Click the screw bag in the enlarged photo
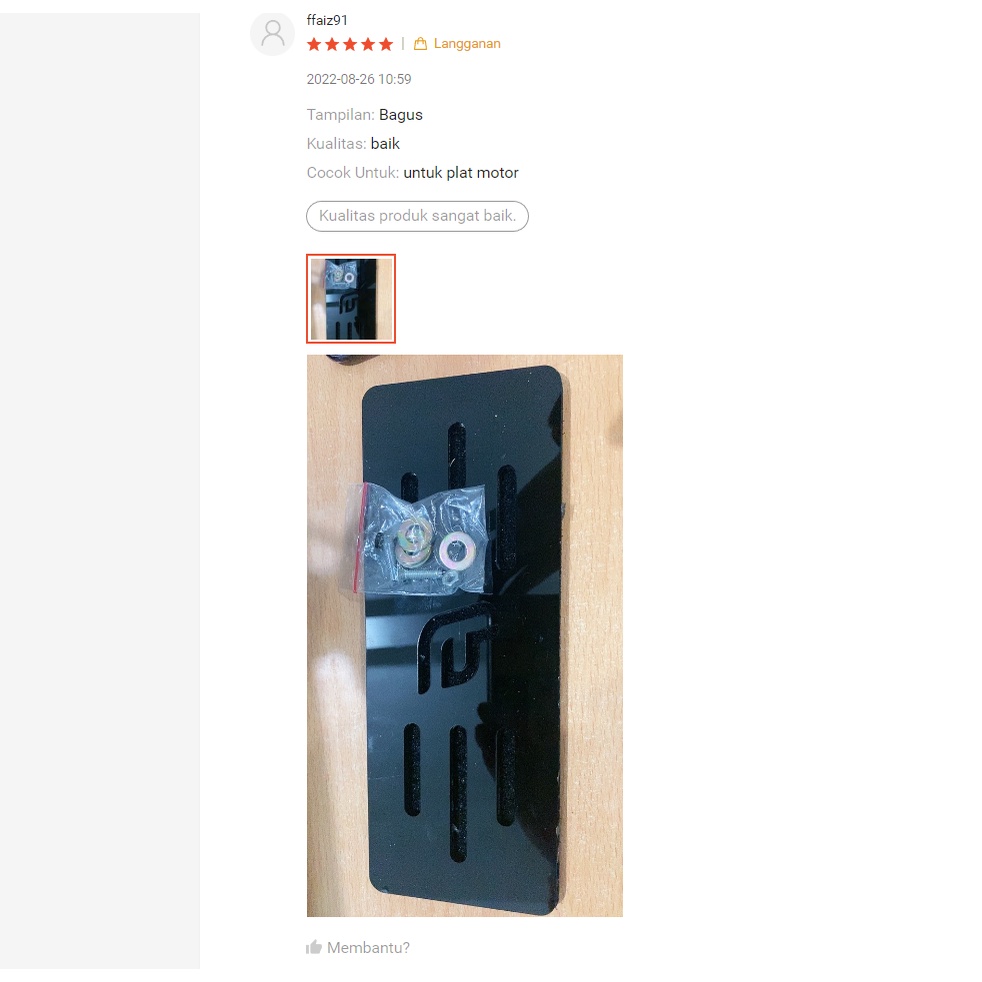 point(416,539)
